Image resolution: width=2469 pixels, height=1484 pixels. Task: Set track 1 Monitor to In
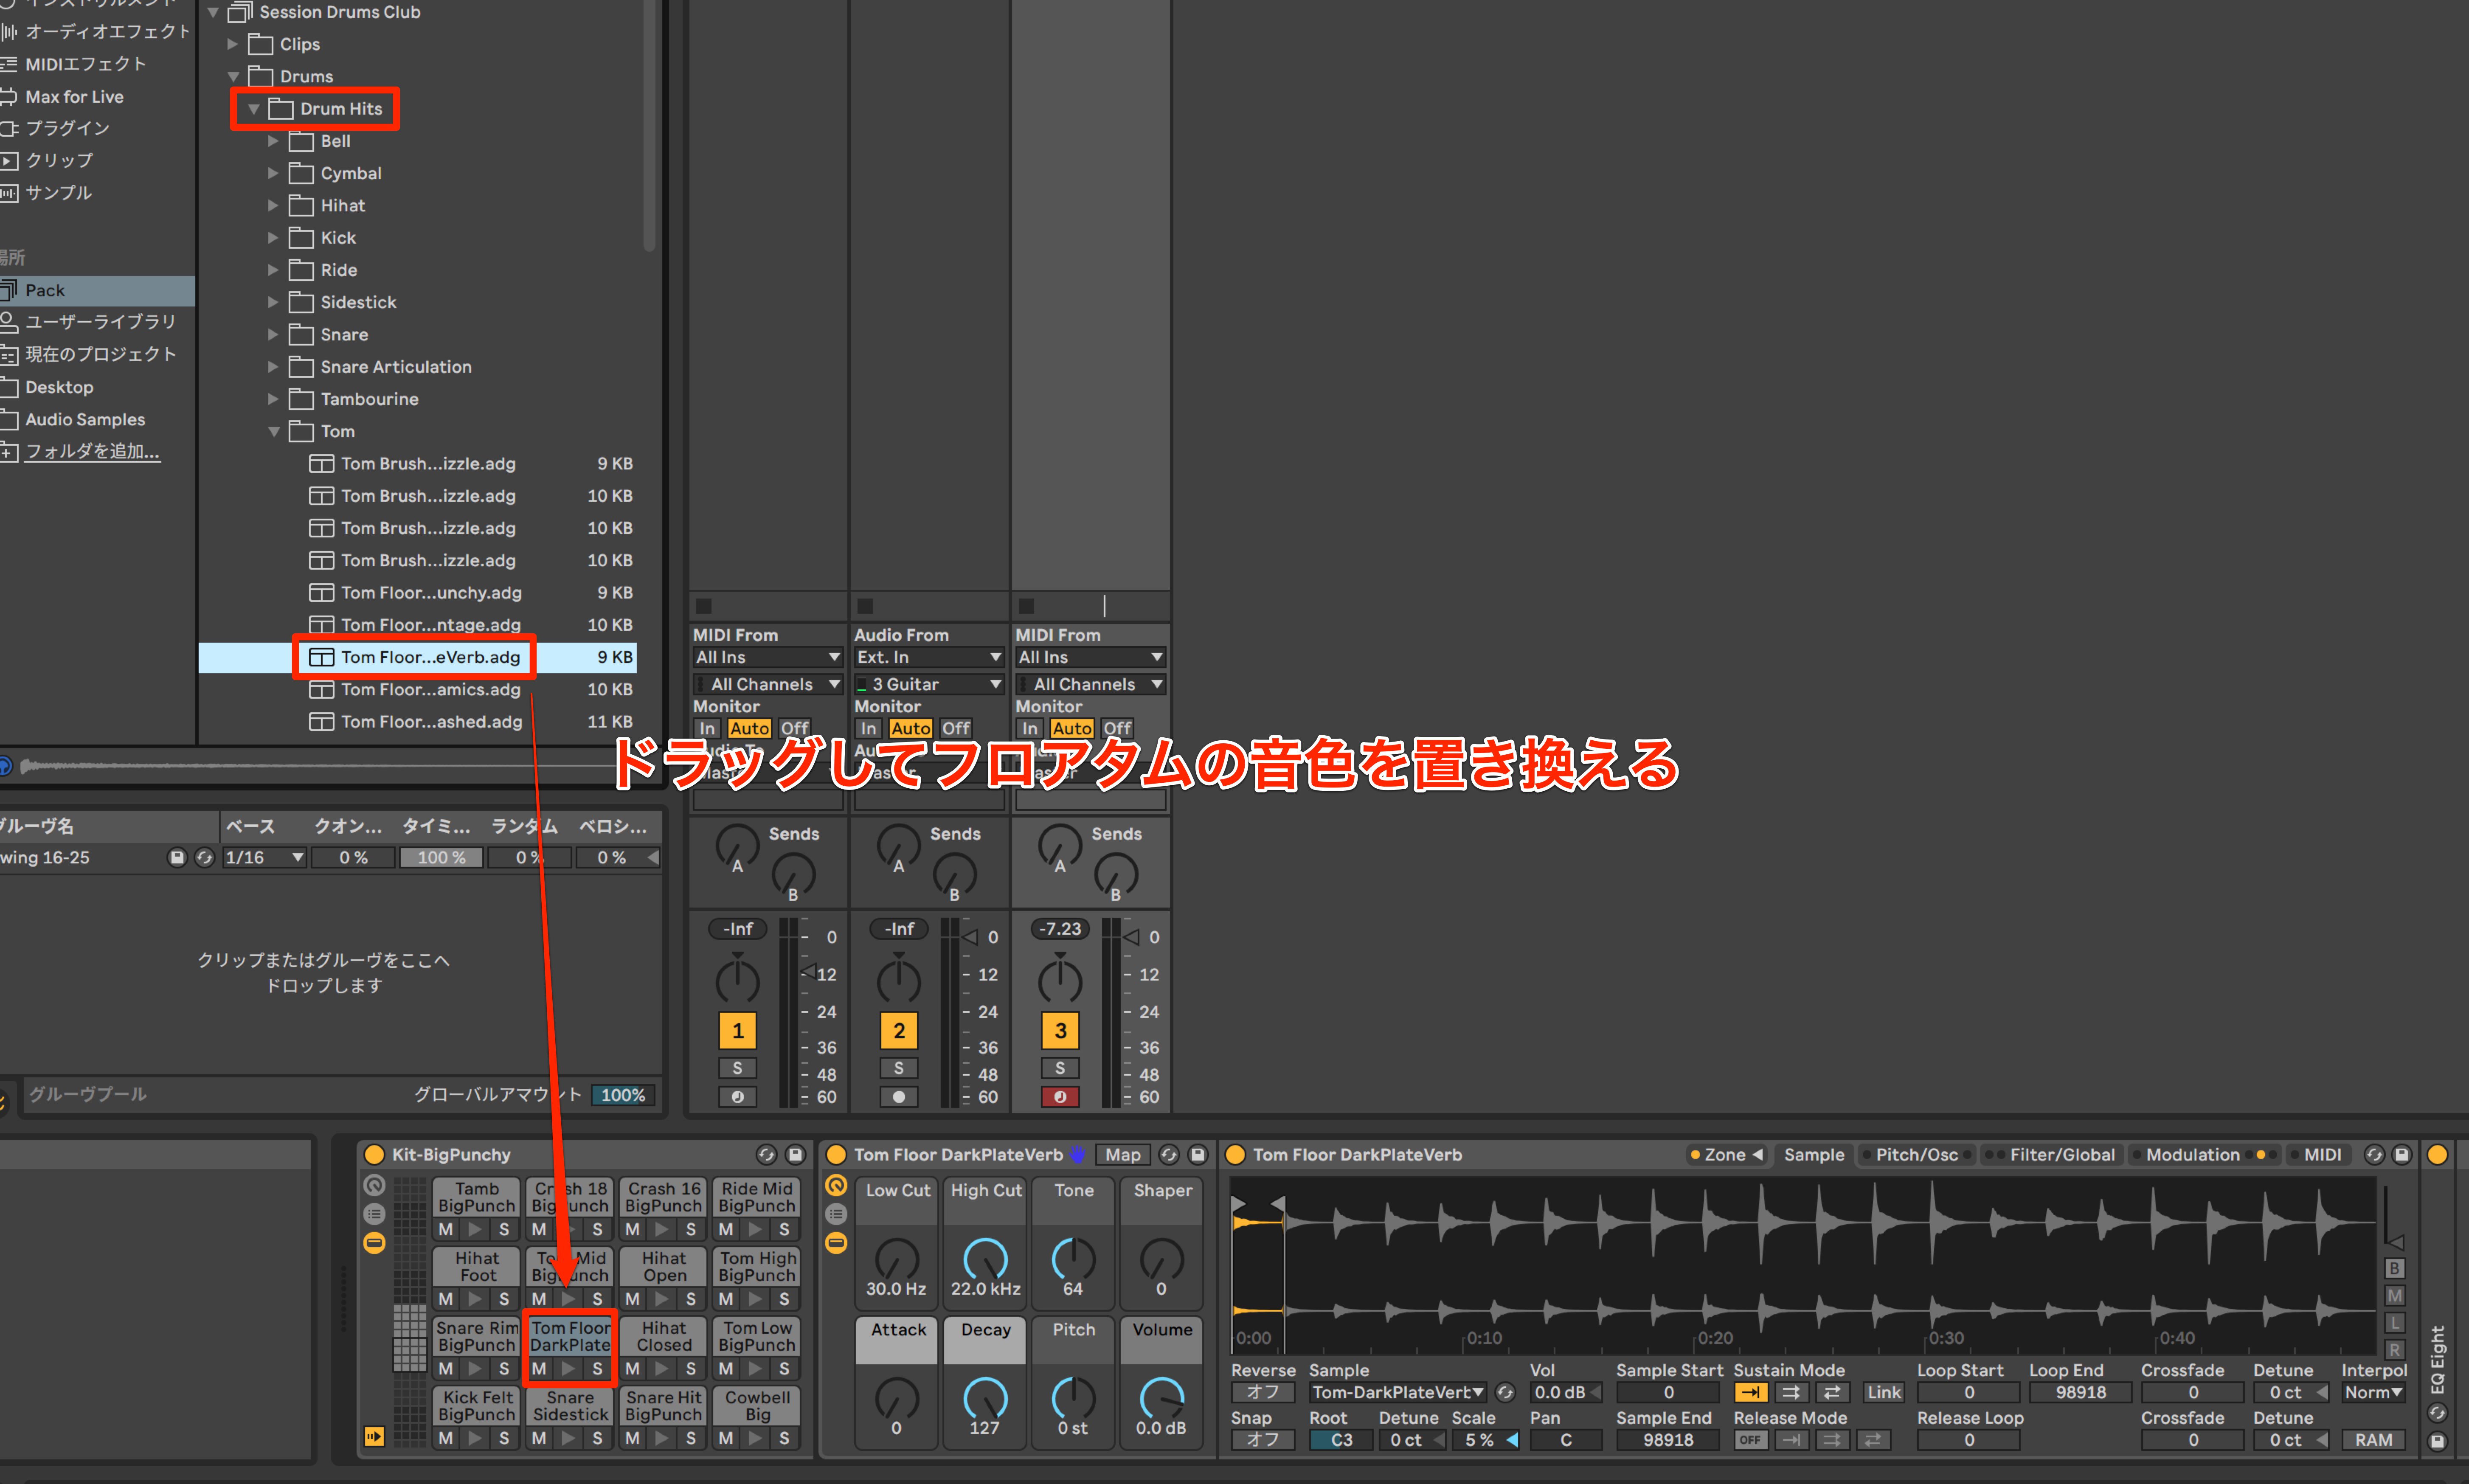tap(707, 728)
